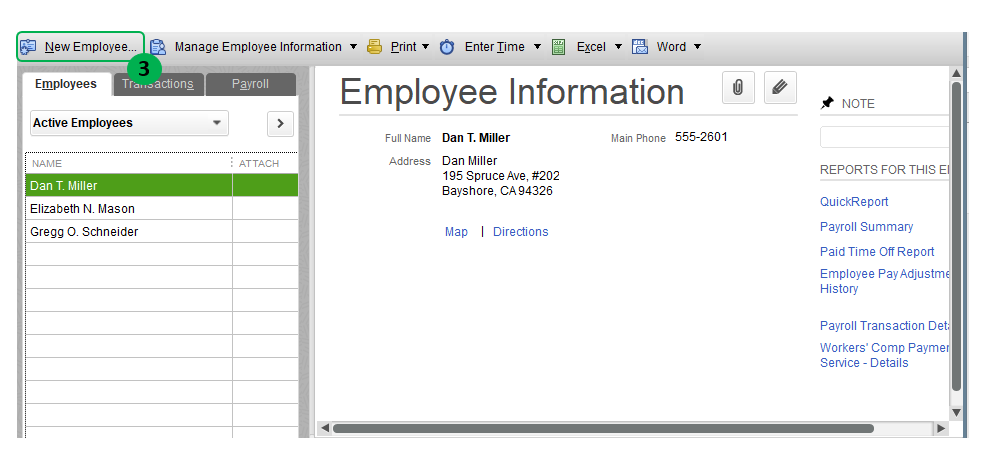This screenshot has width=989, height=474.
Task: Click the scroll right arrow button
Action: [x=941, y=429]
